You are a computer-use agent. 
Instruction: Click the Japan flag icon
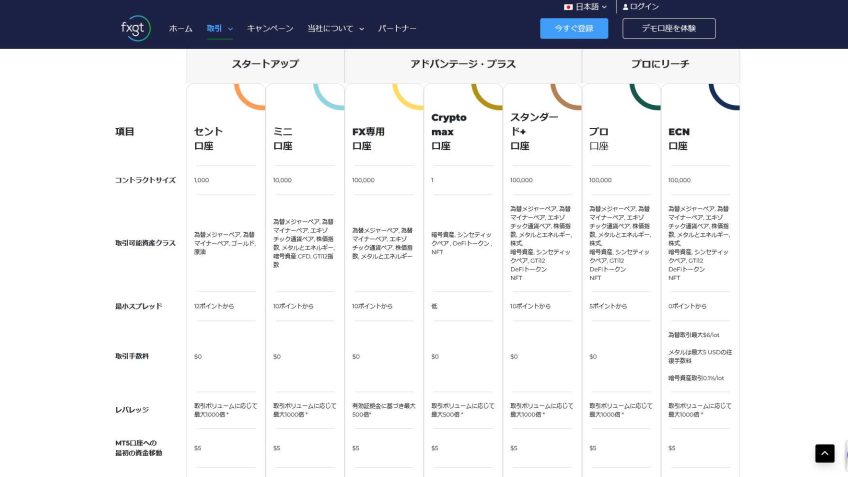(x=568, y=7)
